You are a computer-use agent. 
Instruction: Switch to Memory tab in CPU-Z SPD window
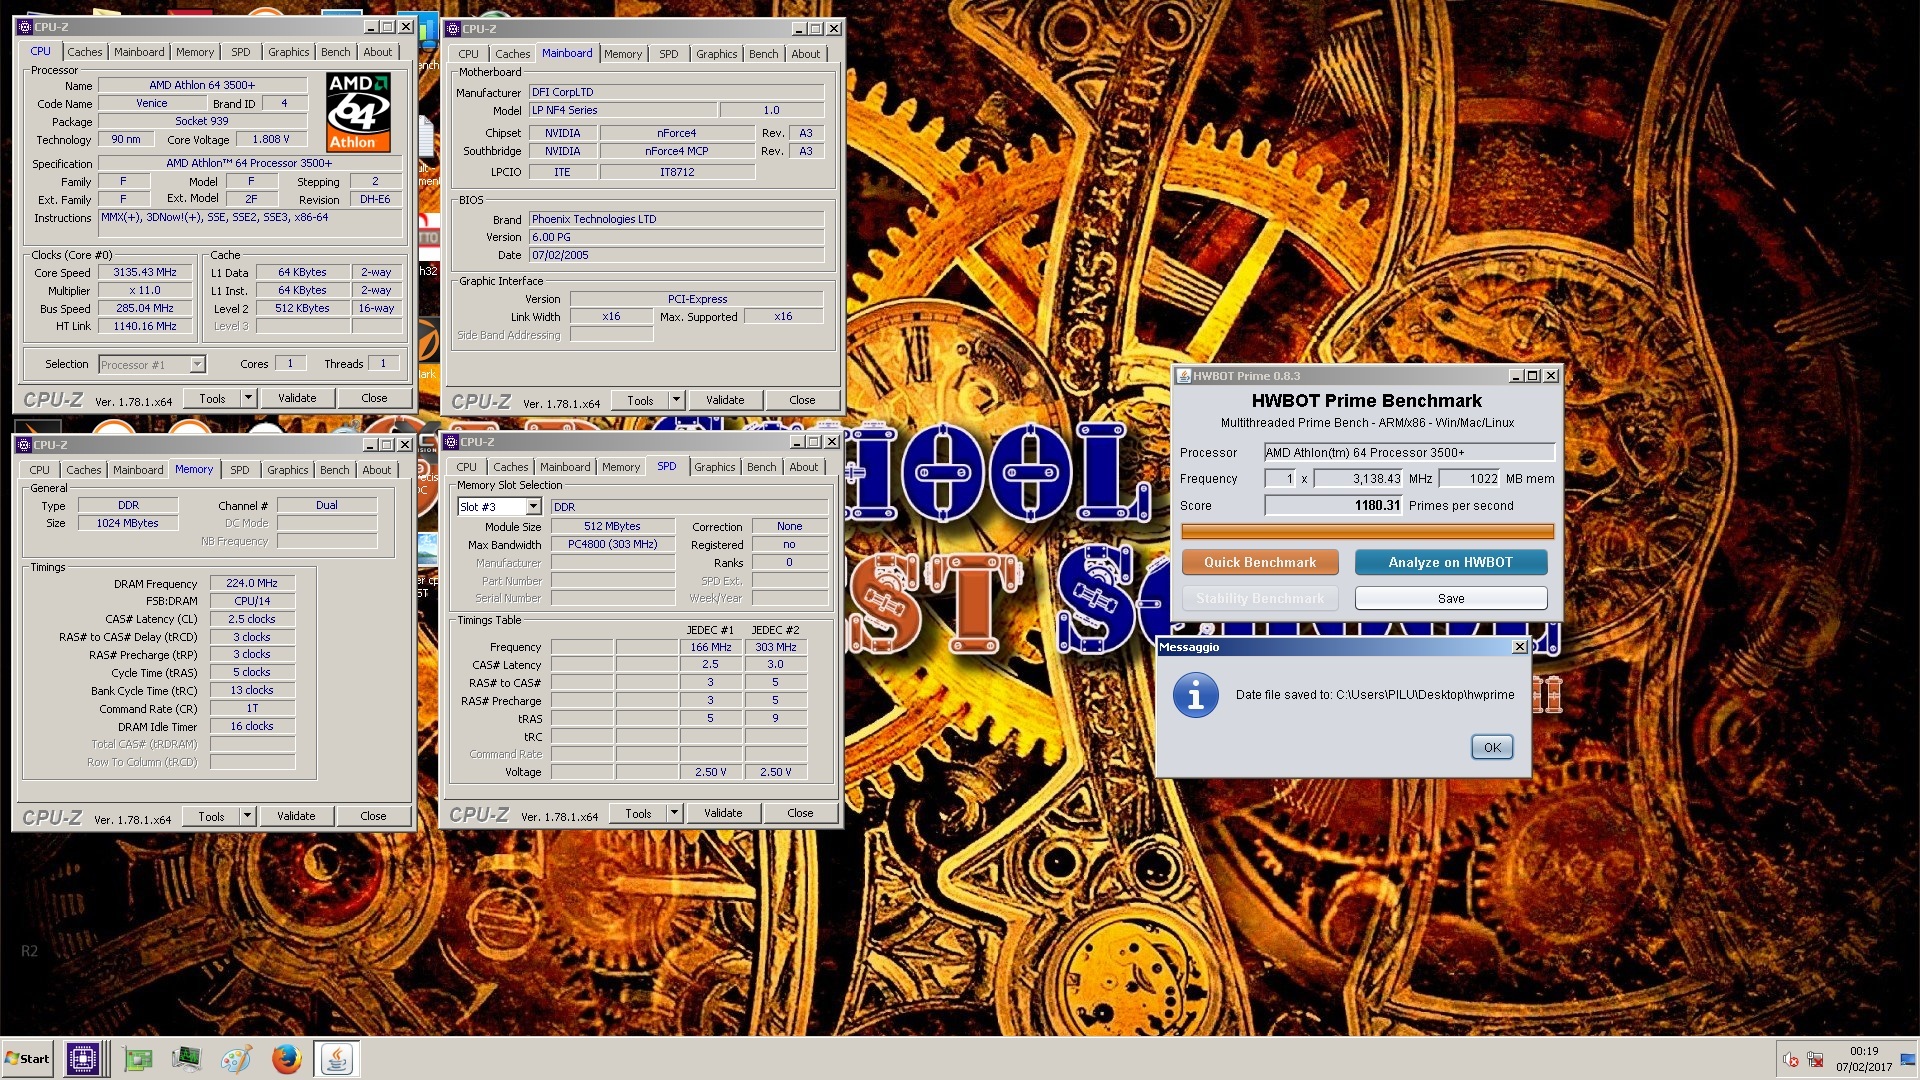[x=621, y=467]
